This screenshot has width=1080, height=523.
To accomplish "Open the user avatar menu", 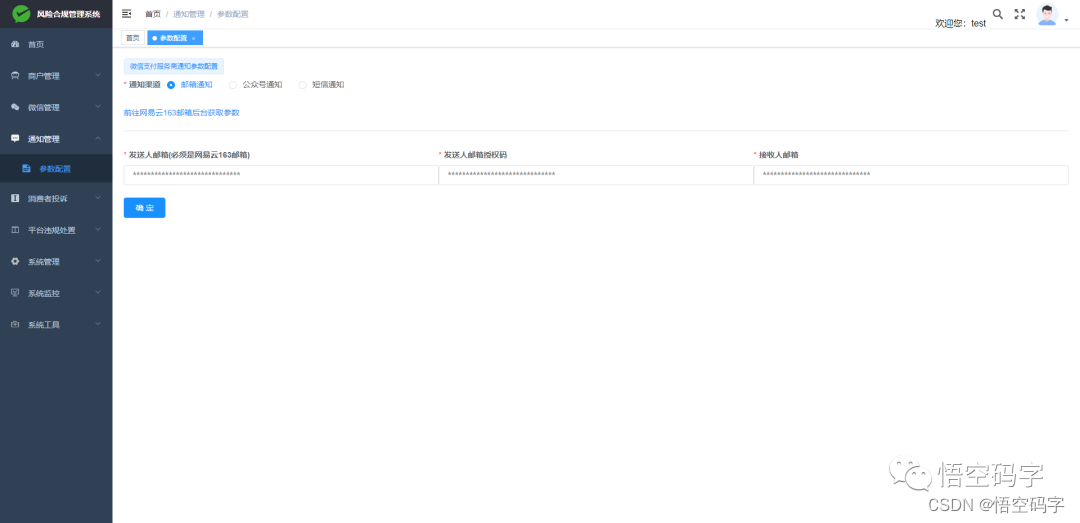I will pos(1048,14).
